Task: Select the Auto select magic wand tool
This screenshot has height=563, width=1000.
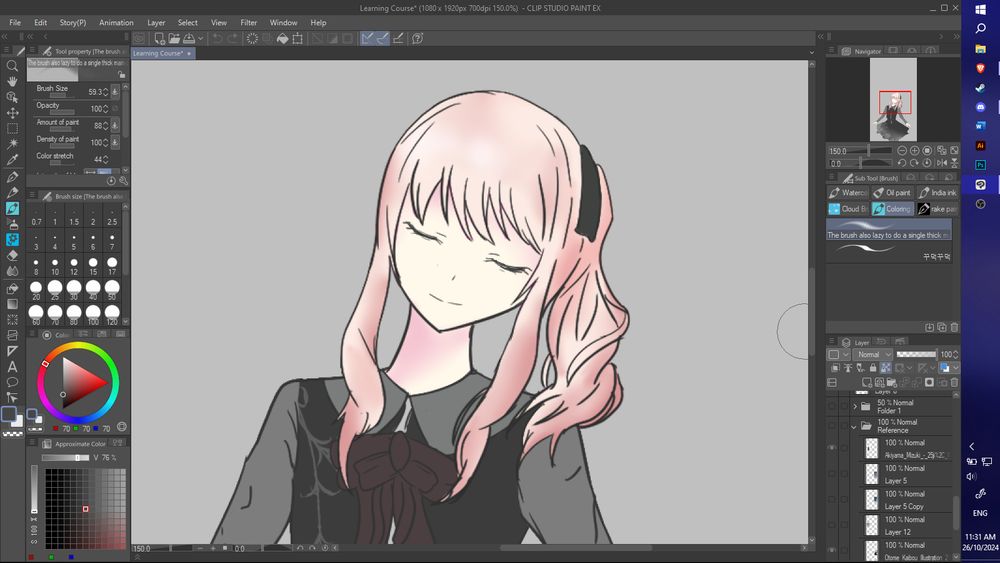Action: [12, 144]
